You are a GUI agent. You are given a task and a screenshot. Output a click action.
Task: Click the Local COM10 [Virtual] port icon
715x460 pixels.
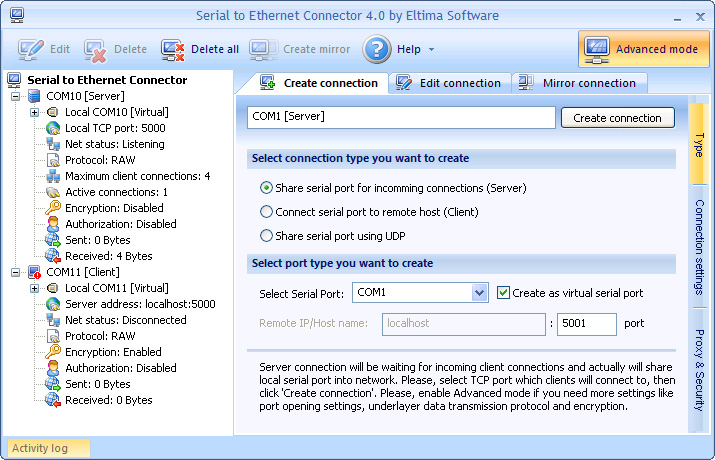53,112
